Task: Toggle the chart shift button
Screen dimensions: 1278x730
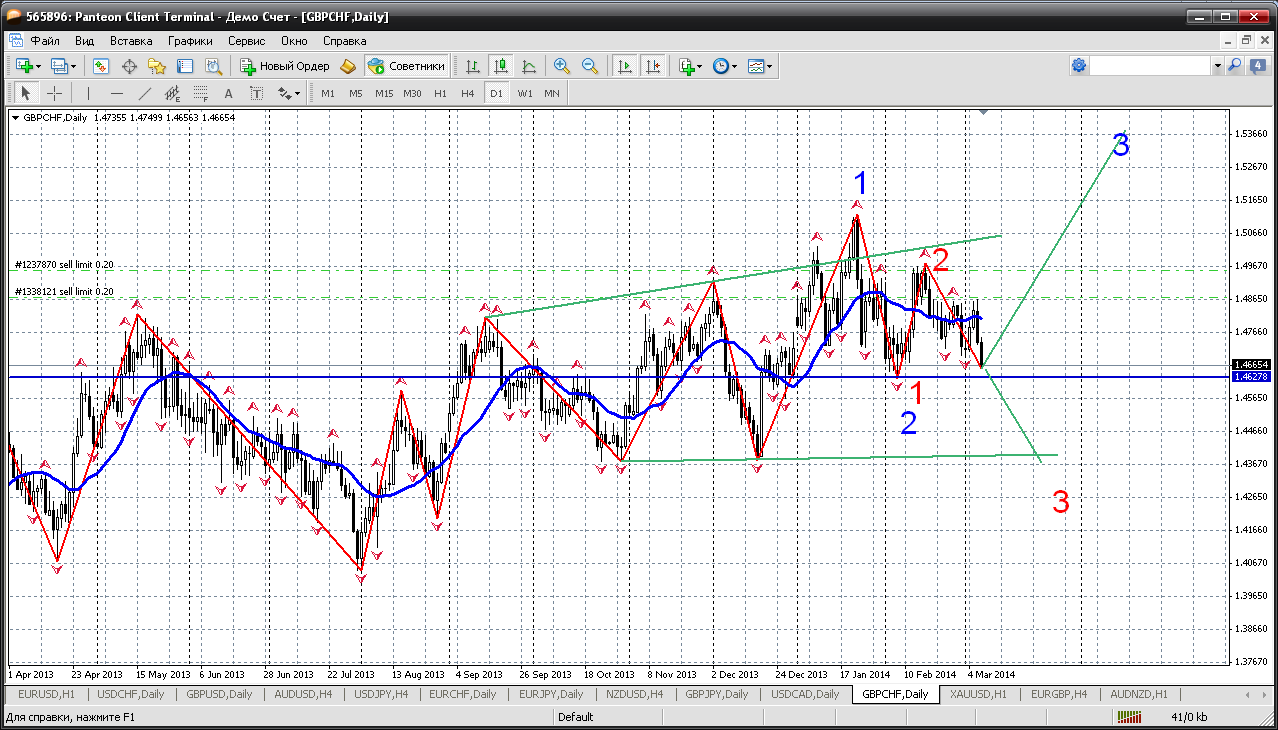Action: pos(653,66)
